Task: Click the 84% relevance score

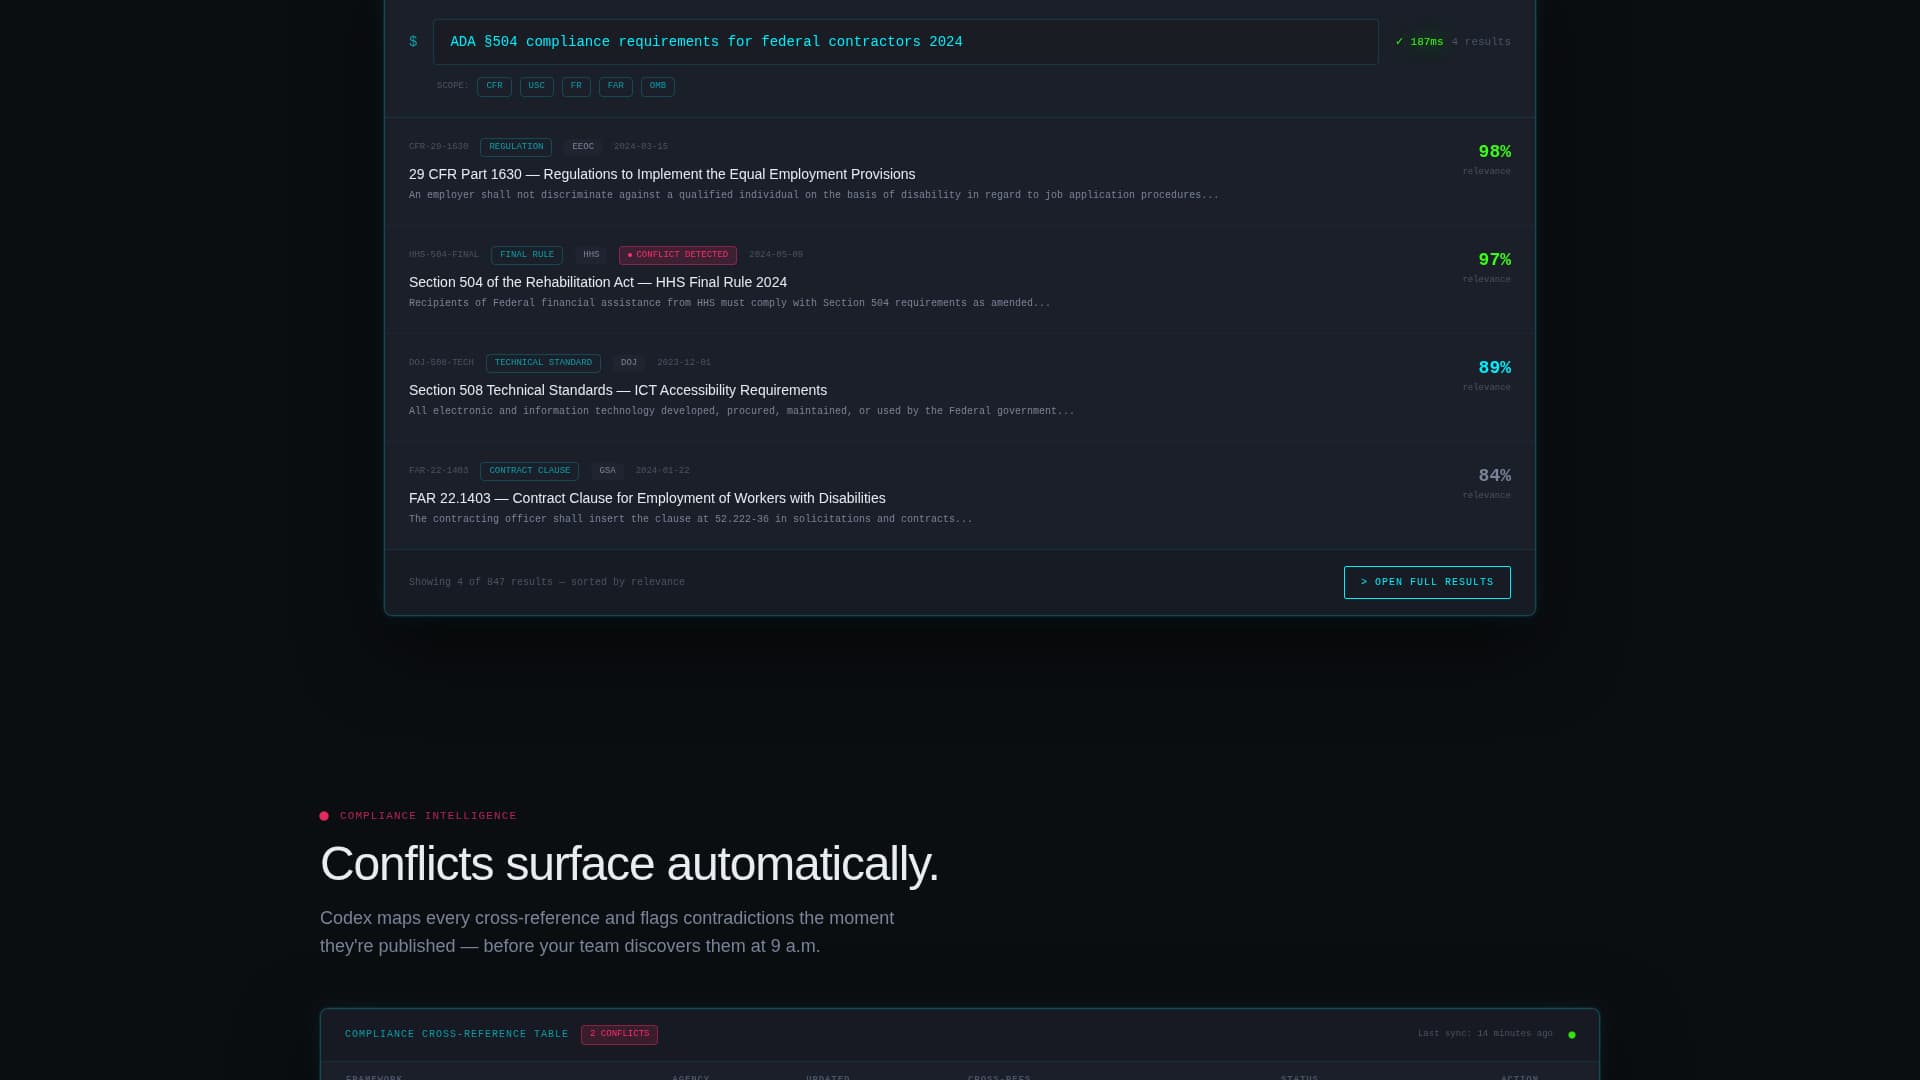Action: (1494, 476)
